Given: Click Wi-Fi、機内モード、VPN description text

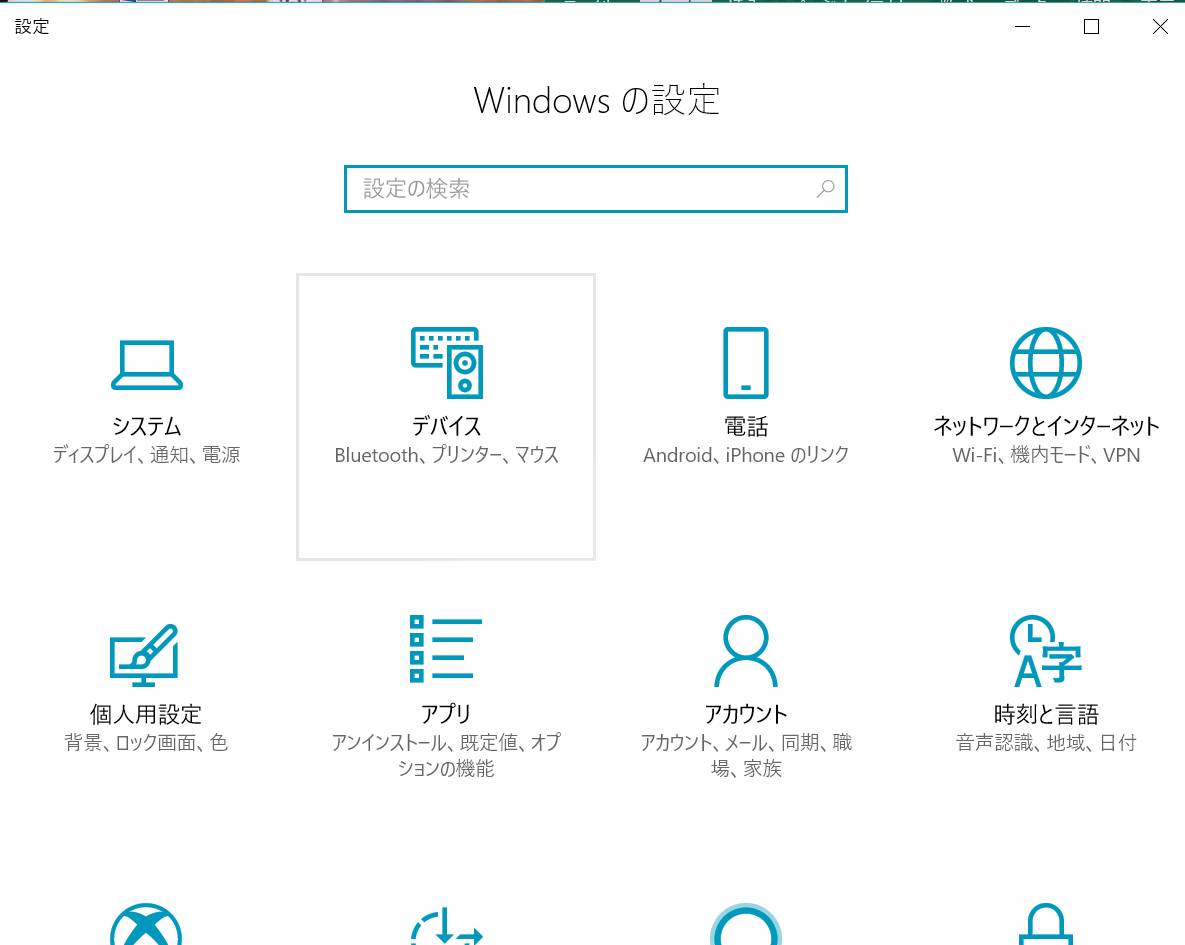Looking at the screenshot, I should (1046, 455).
